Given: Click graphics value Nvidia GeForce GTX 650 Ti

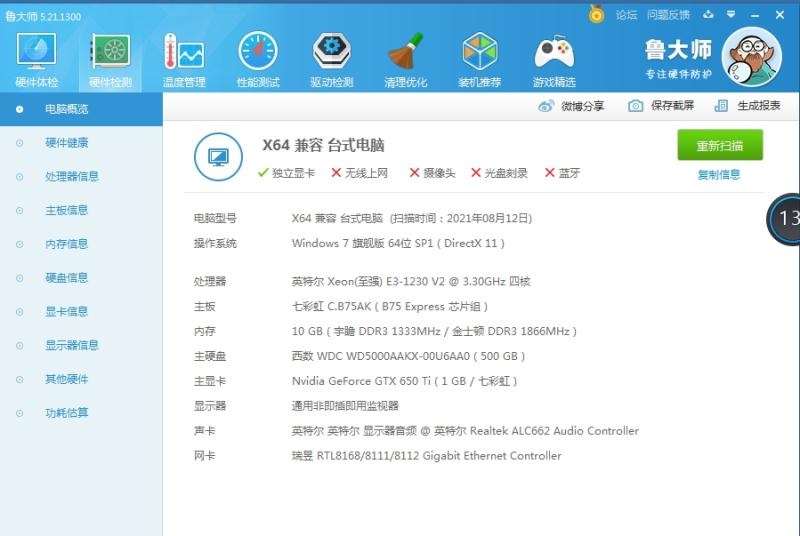Looking at the screenshot, I should 405,381.
